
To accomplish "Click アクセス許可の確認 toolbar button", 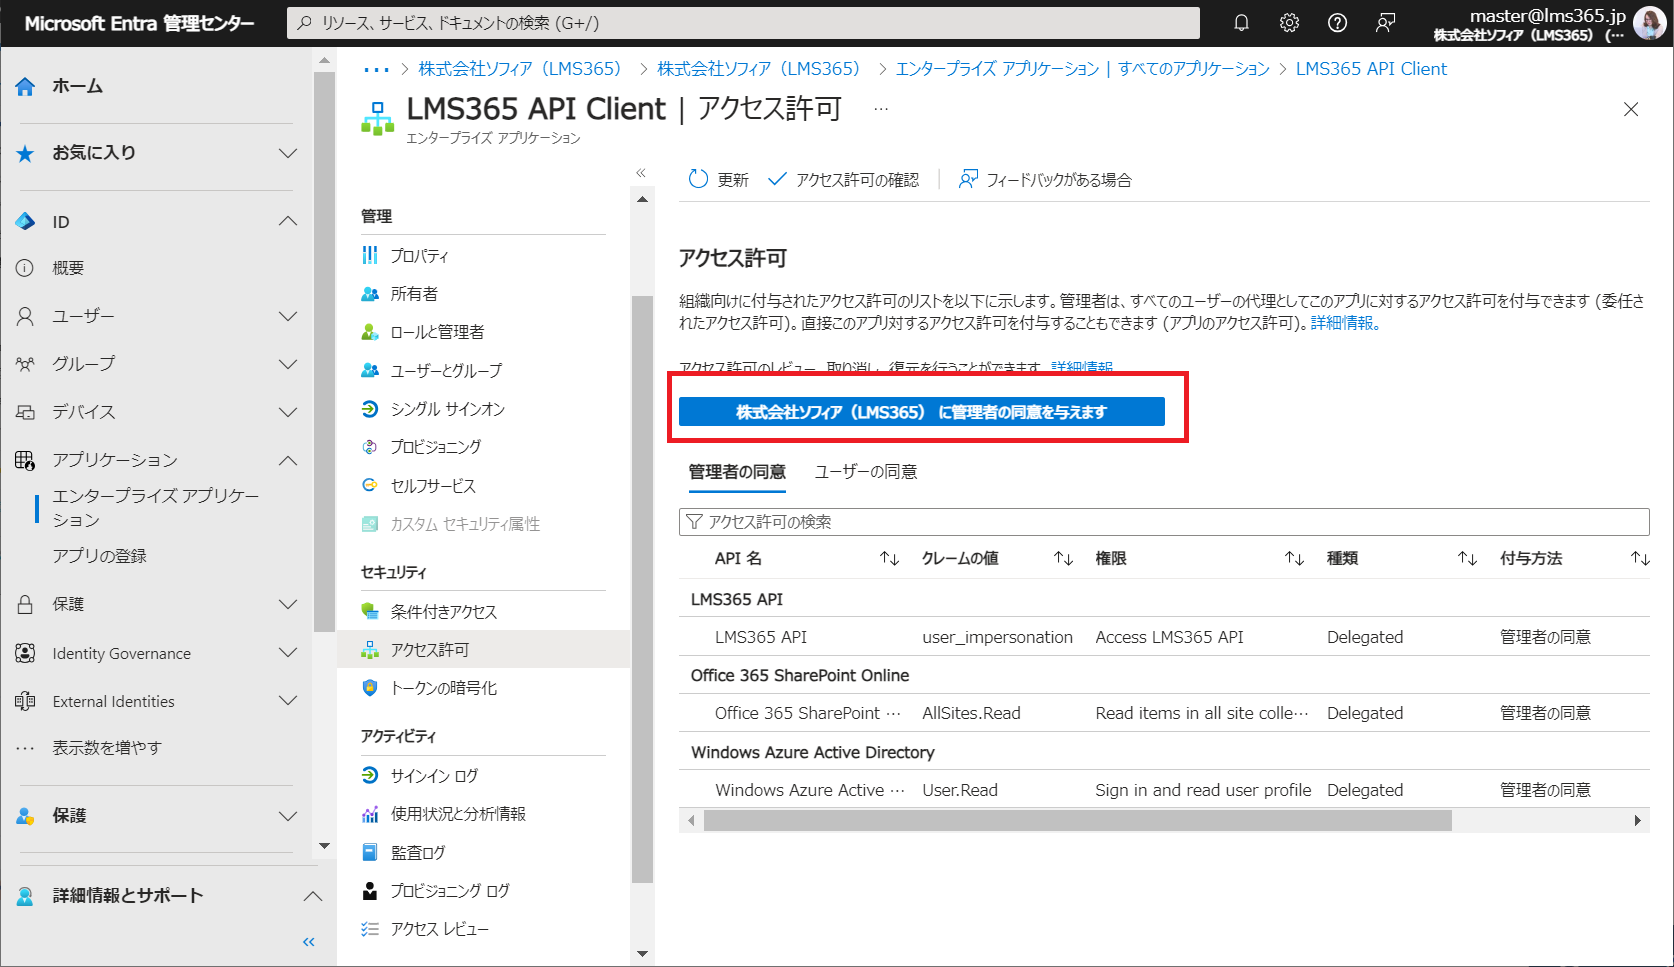I will pos(843,180).
